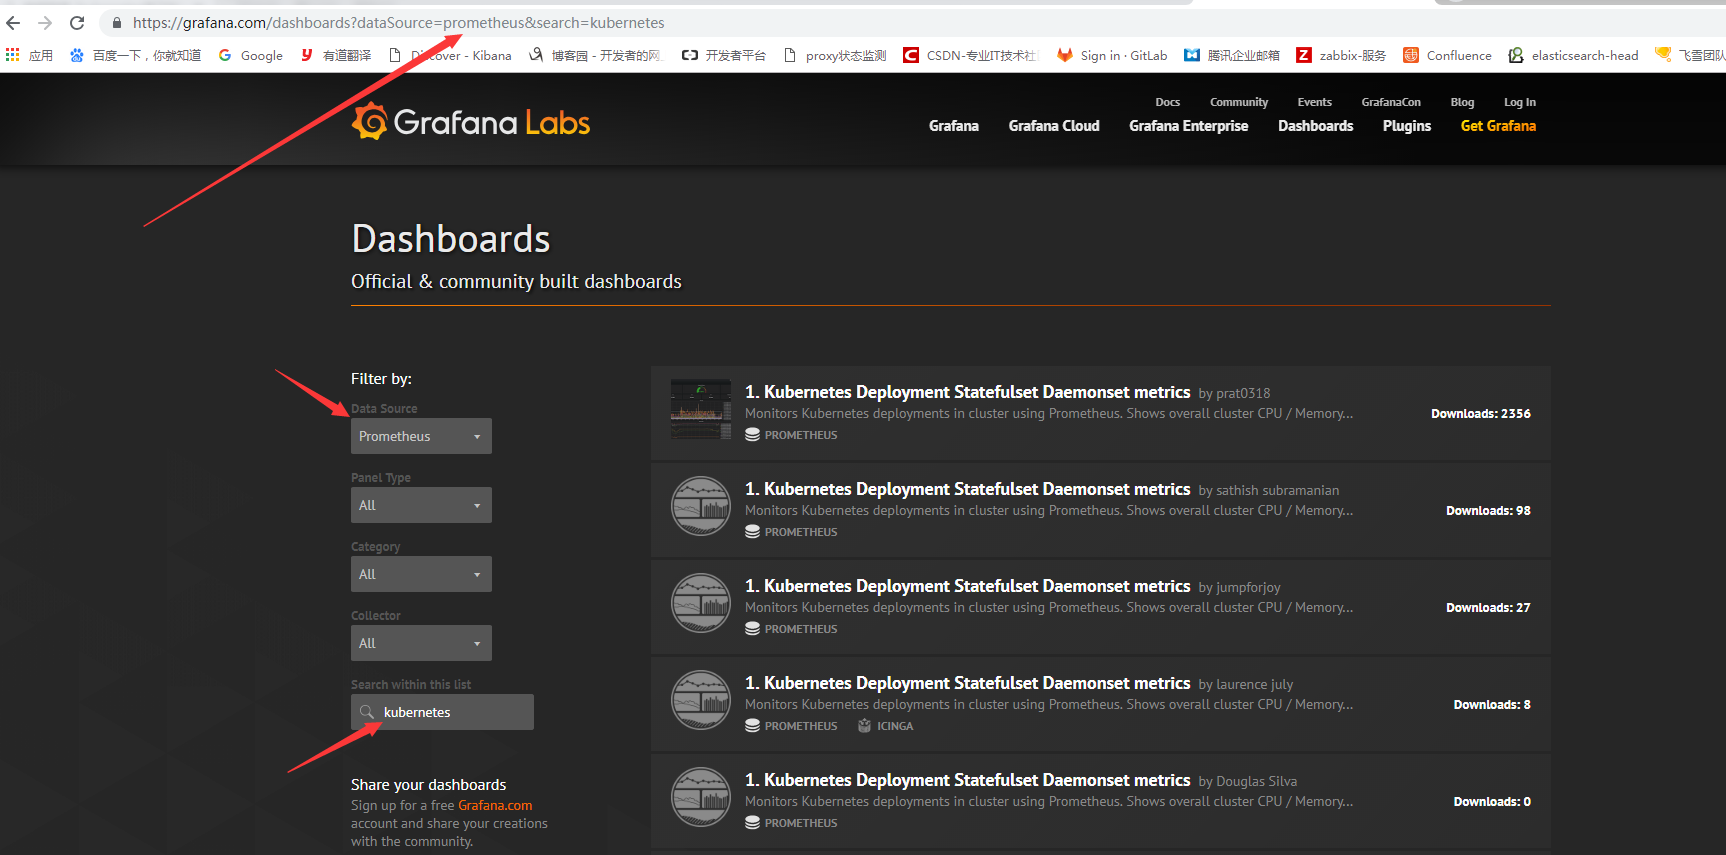Click the lock icon in the address bar
This screenshot has height=855, width=1726.
pyautogui.click(x=117, y=22)
